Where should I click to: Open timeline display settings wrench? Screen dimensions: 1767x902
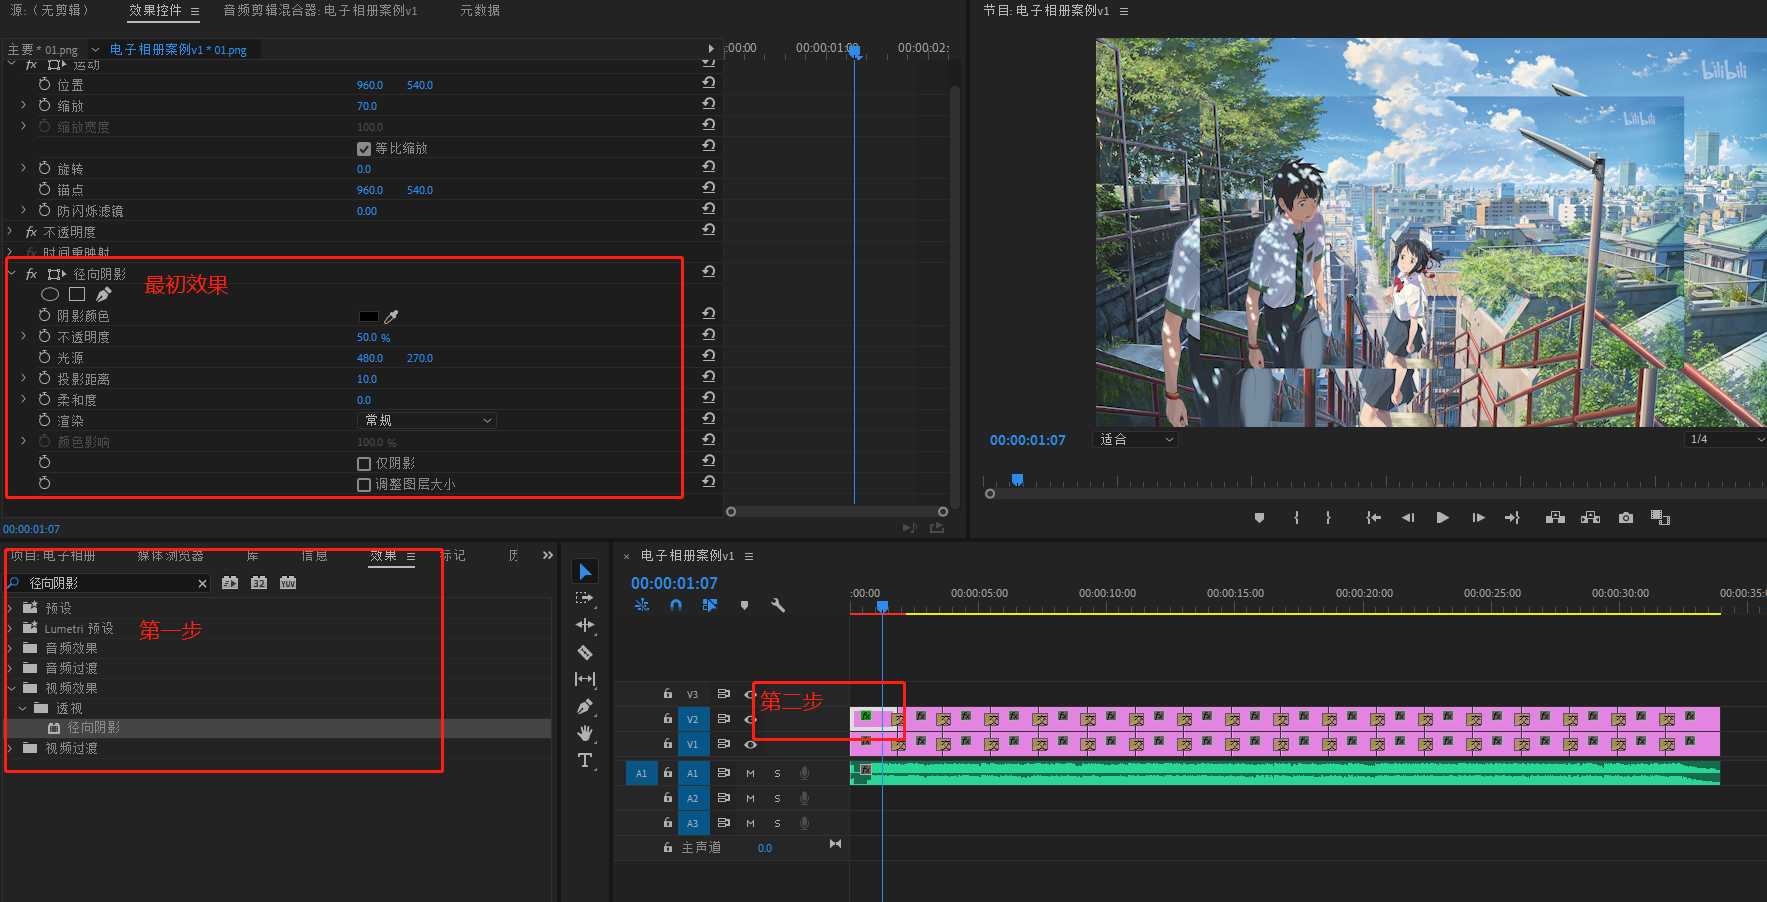point(778,605)
